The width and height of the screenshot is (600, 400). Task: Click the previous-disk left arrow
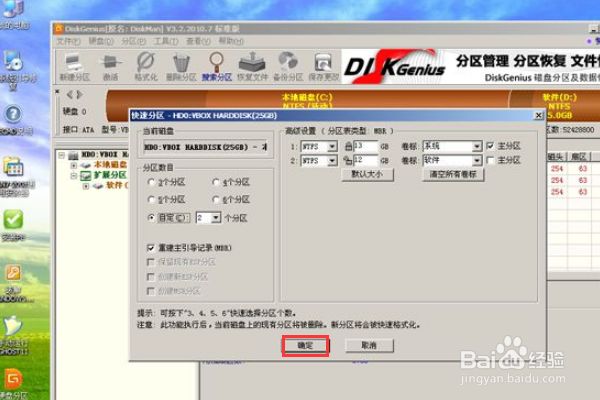coord(69,94)
